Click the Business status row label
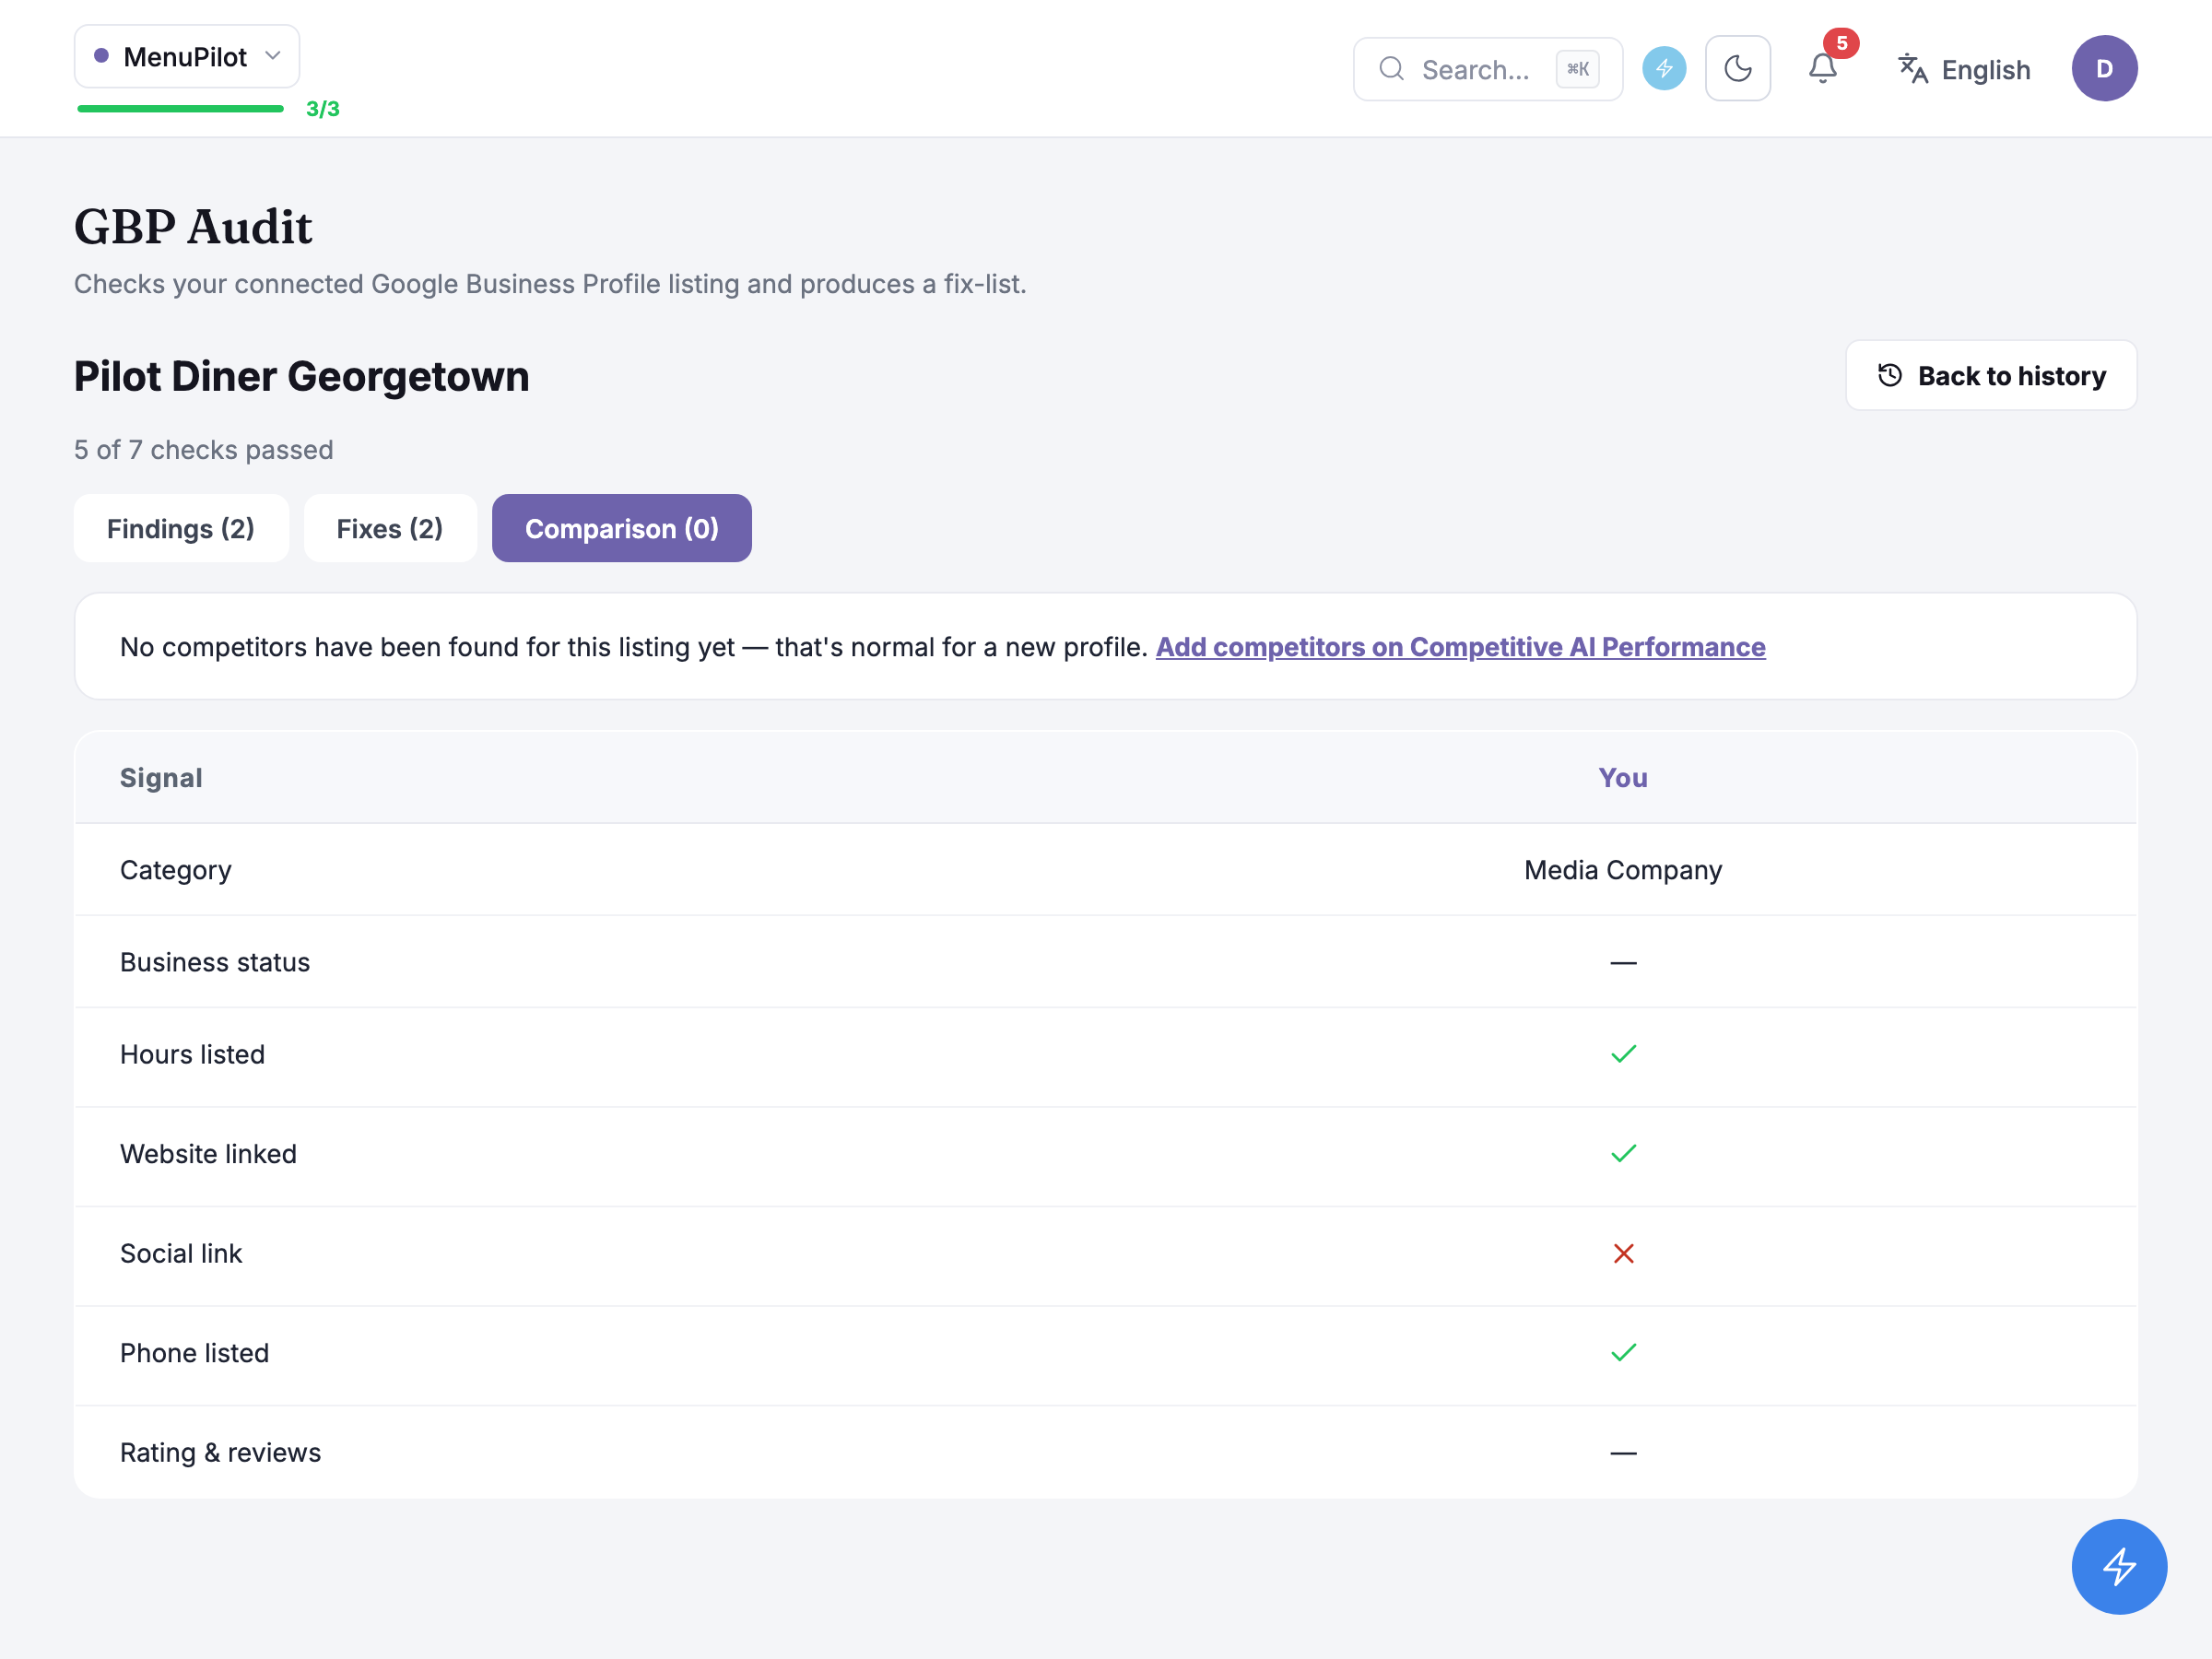 tap(215, 961)
